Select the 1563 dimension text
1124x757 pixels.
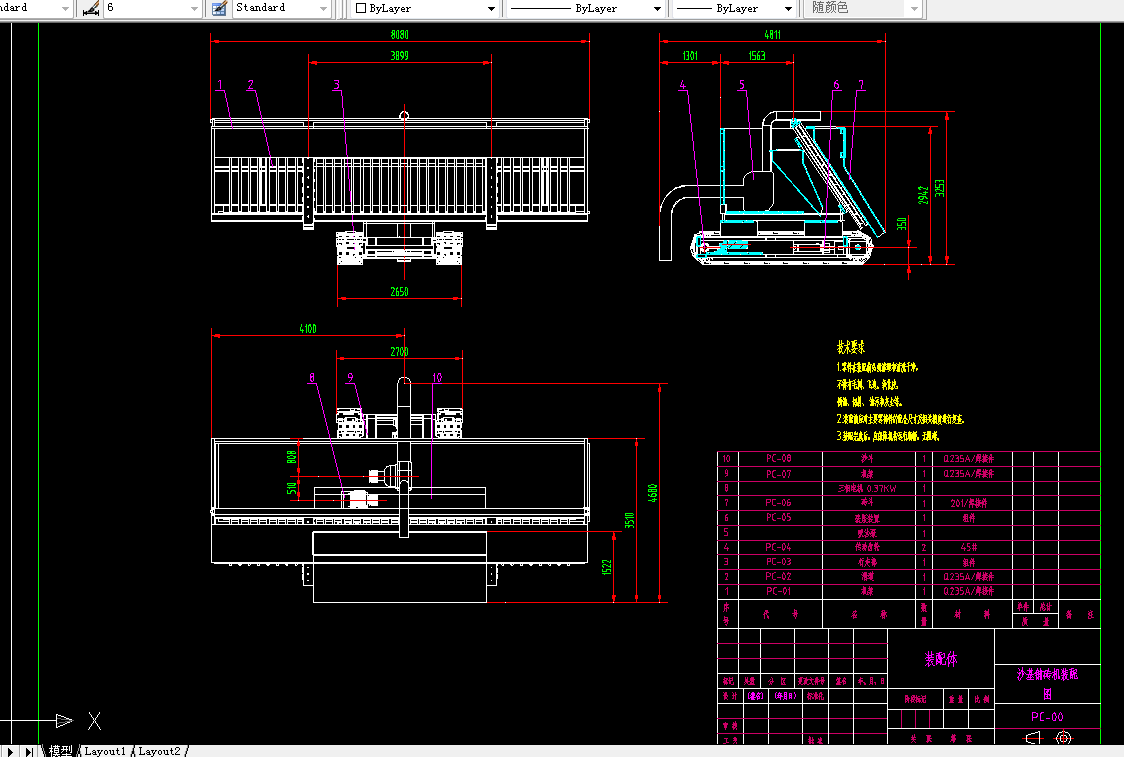(757, 55)
